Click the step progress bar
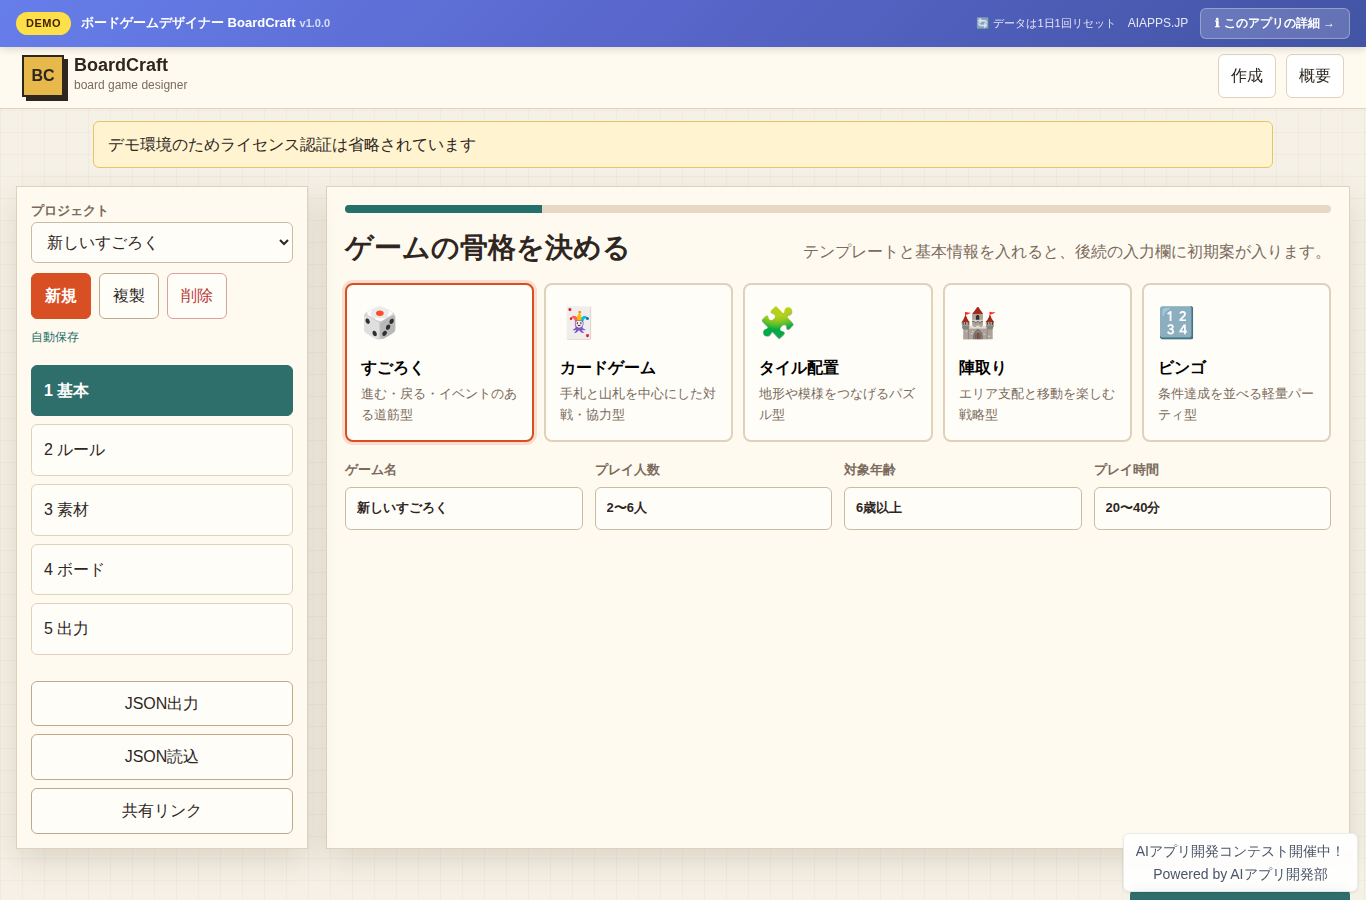The width and height of the screenshot is (1366, 900). 838,209
